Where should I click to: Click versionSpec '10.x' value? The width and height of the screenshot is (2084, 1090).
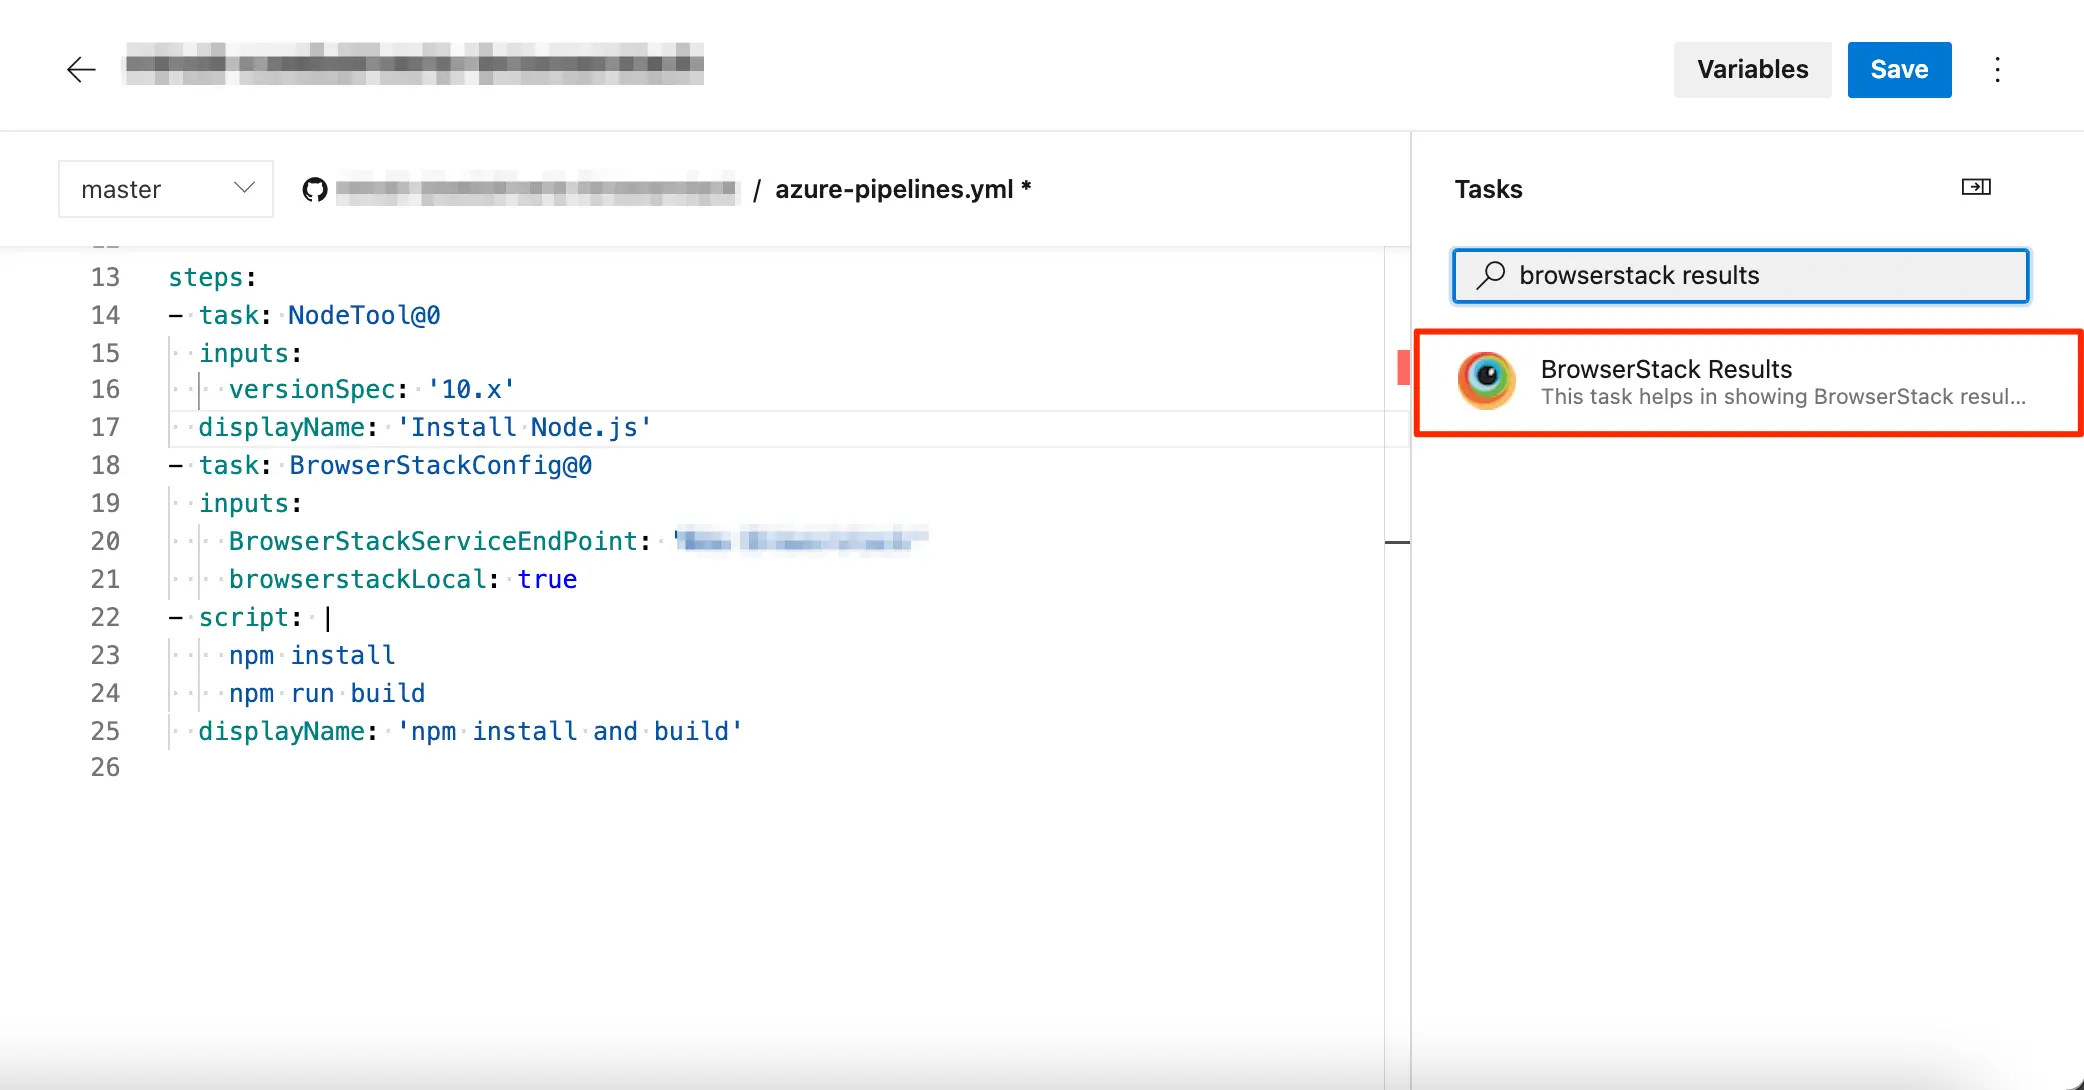[x=471, y=389]
